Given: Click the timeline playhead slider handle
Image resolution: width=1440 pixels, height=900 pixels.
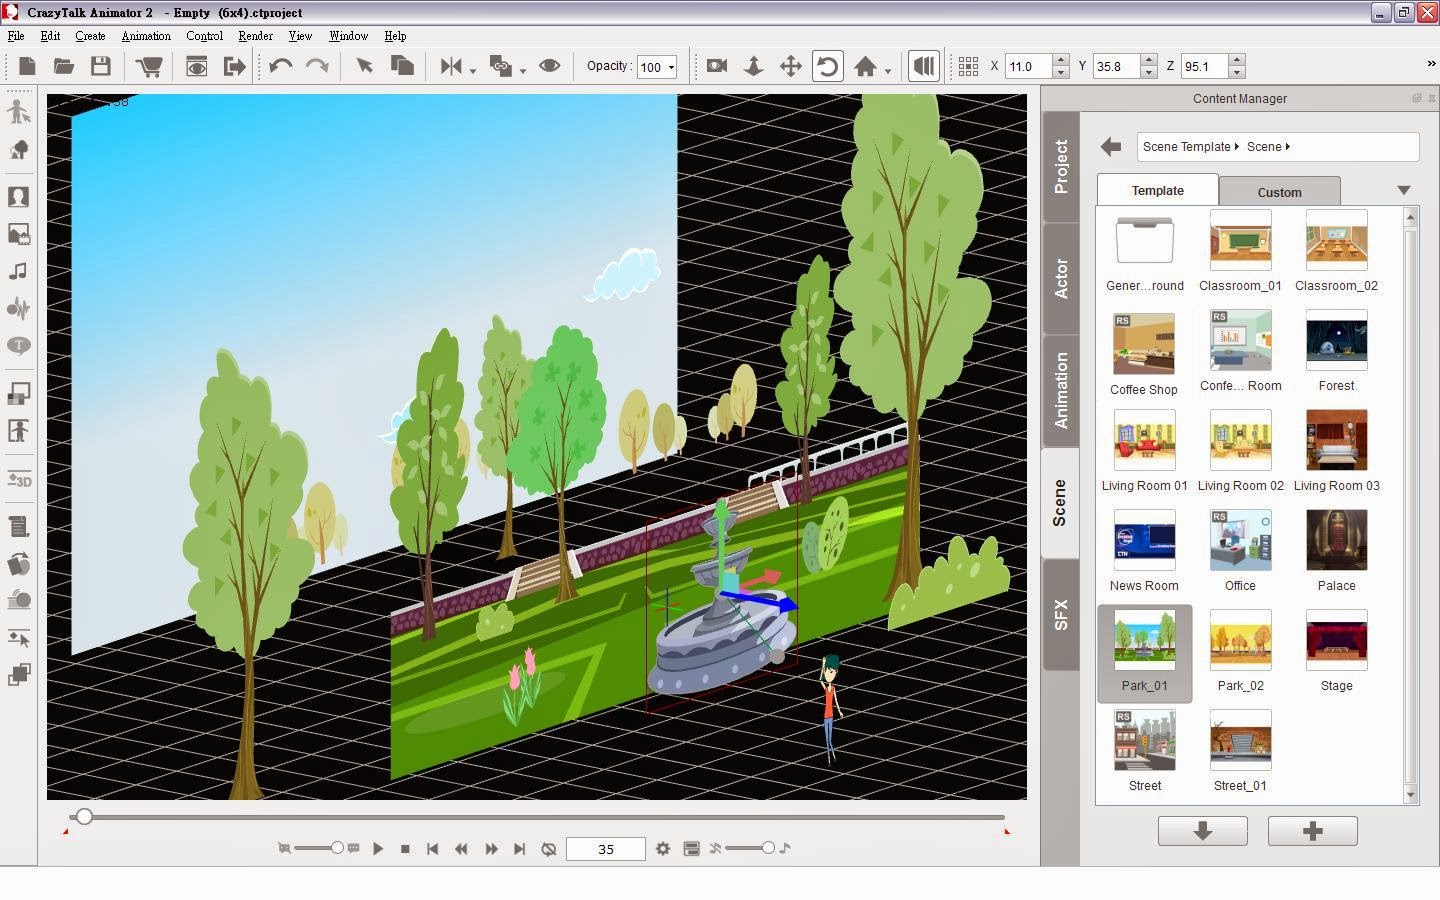Looking at the screenshot, I should (84, 817).
